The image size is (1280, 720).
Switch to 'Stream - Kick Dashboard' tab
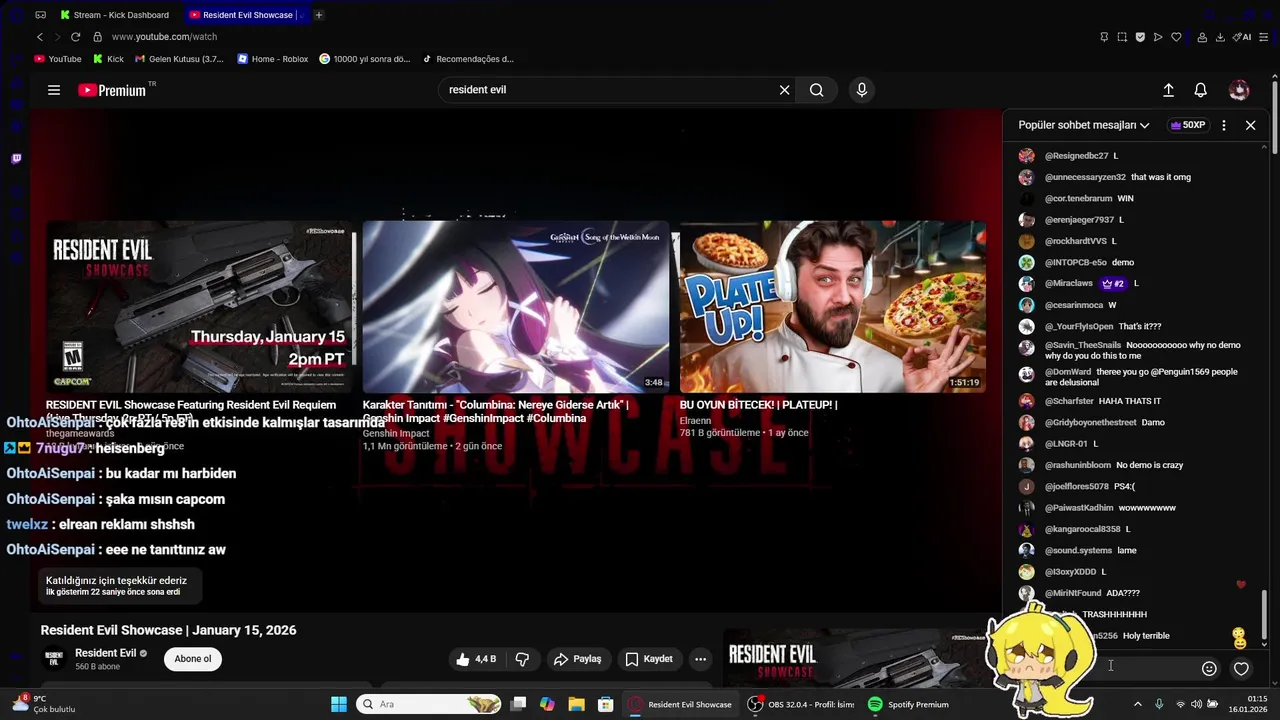115,15
